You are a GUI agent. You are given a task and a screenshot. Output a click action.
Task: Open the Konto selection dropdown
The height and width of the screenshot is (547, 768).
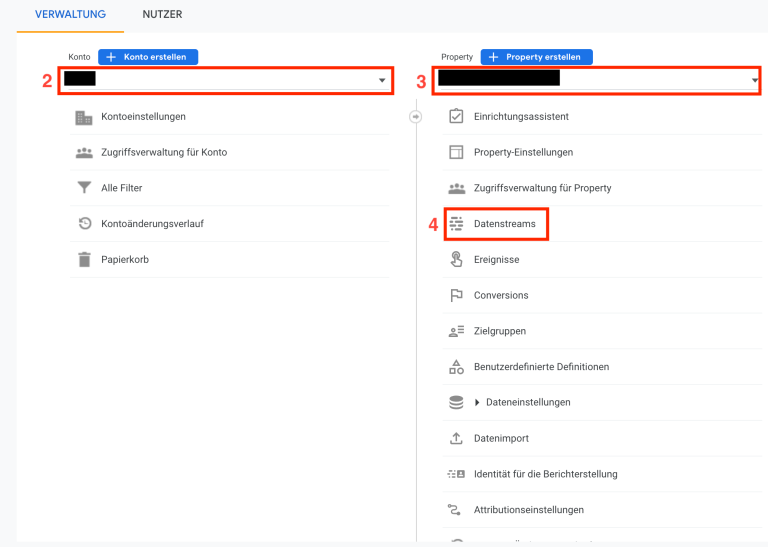click(226, 80)
